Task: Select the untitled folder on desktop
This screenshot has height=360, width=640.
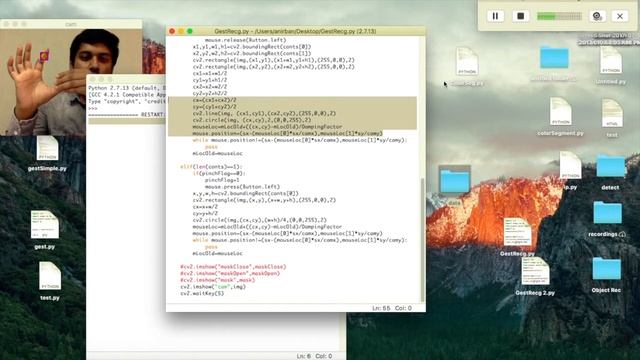Action: pyautogui.click(x=554, y=64)
